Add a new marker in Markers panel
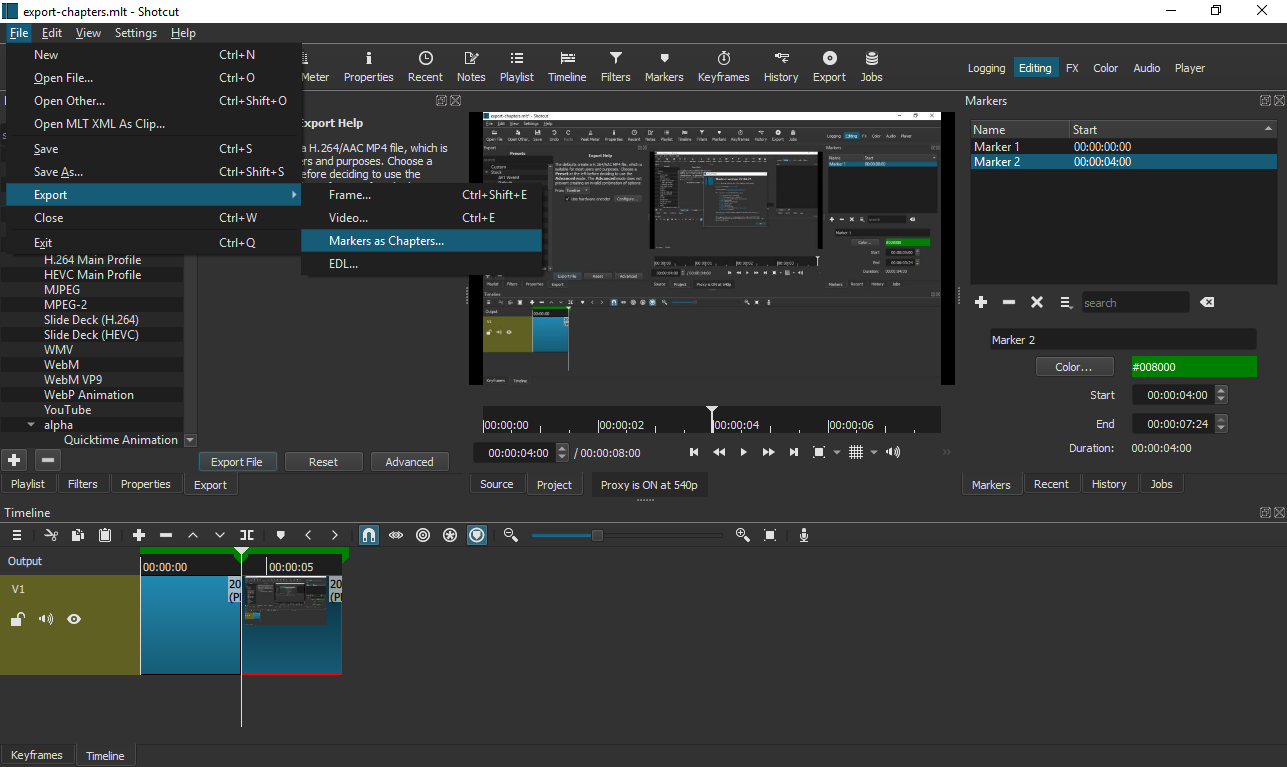 (x=981, y=302)
